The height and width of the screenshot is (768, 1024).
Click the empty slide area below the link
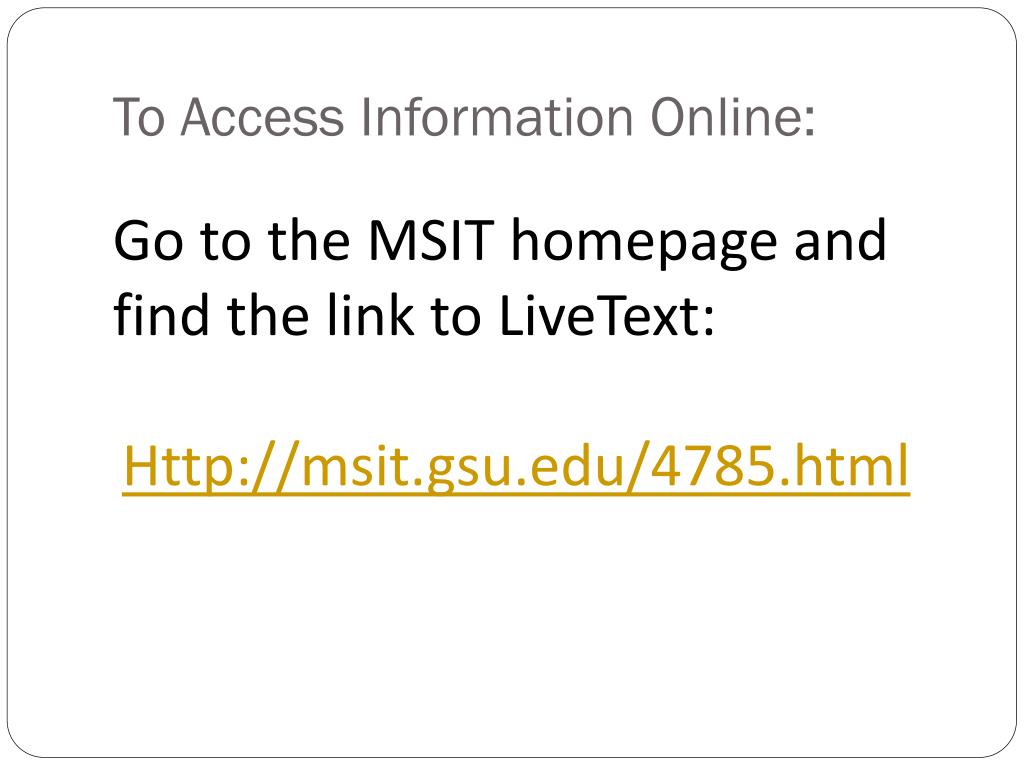tap(512, 620)
